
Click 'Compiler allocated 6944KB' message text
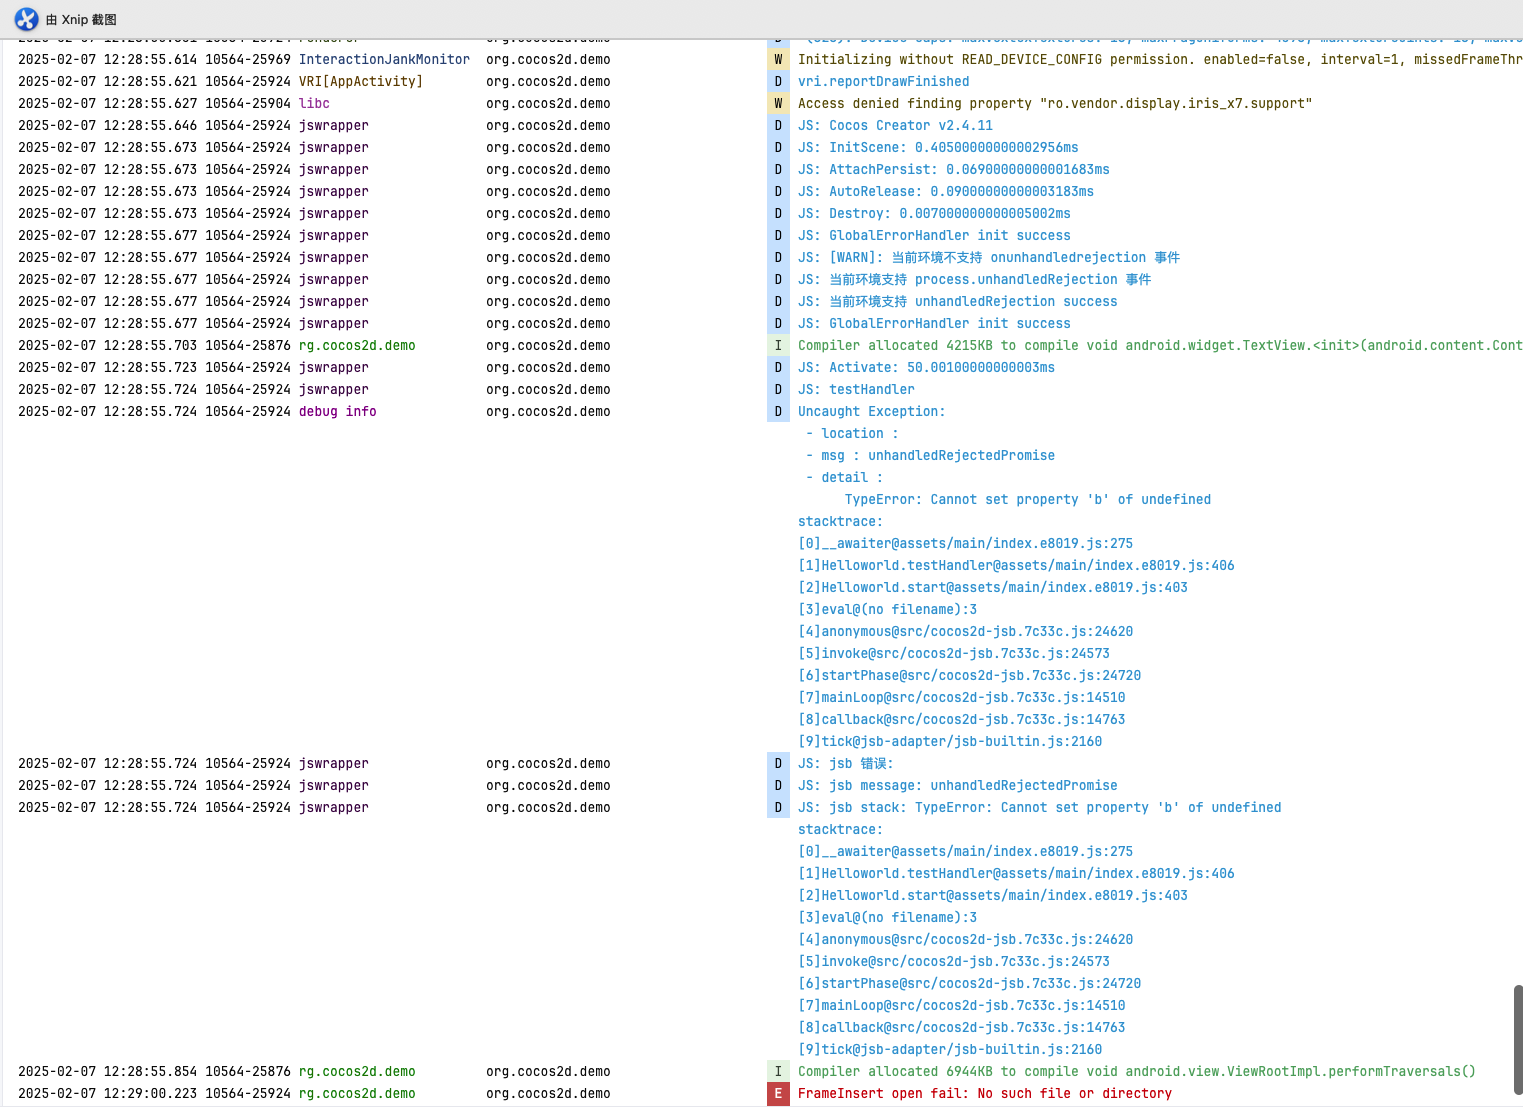1137,1072
